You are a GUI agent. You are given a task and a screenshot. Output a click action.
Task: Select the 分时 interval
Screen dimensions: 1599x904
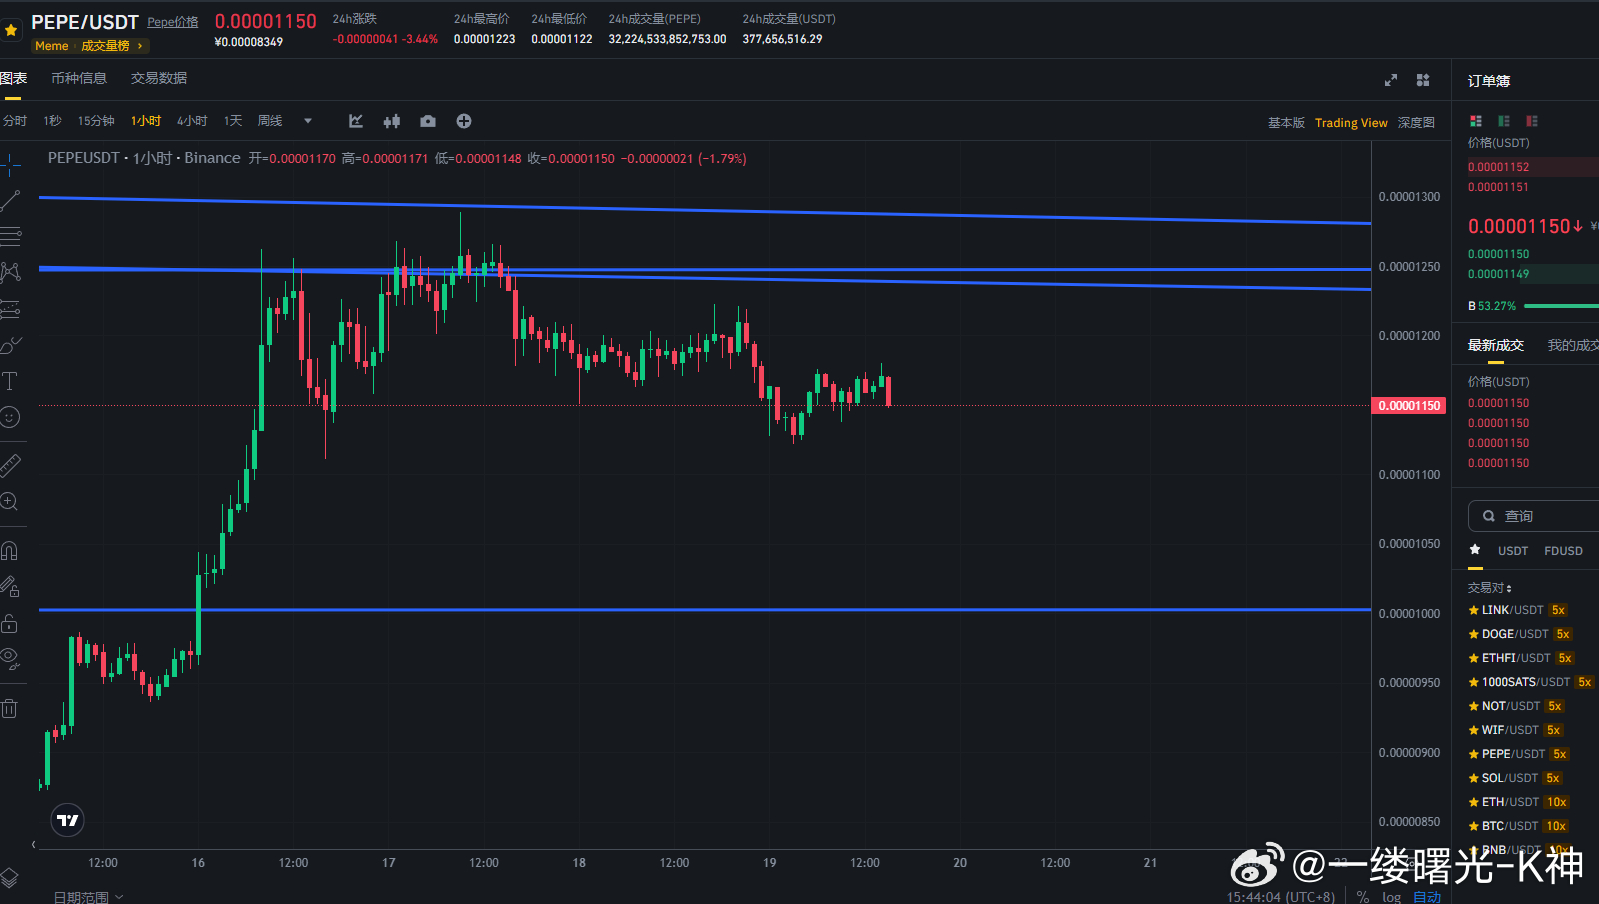[15, 121]
